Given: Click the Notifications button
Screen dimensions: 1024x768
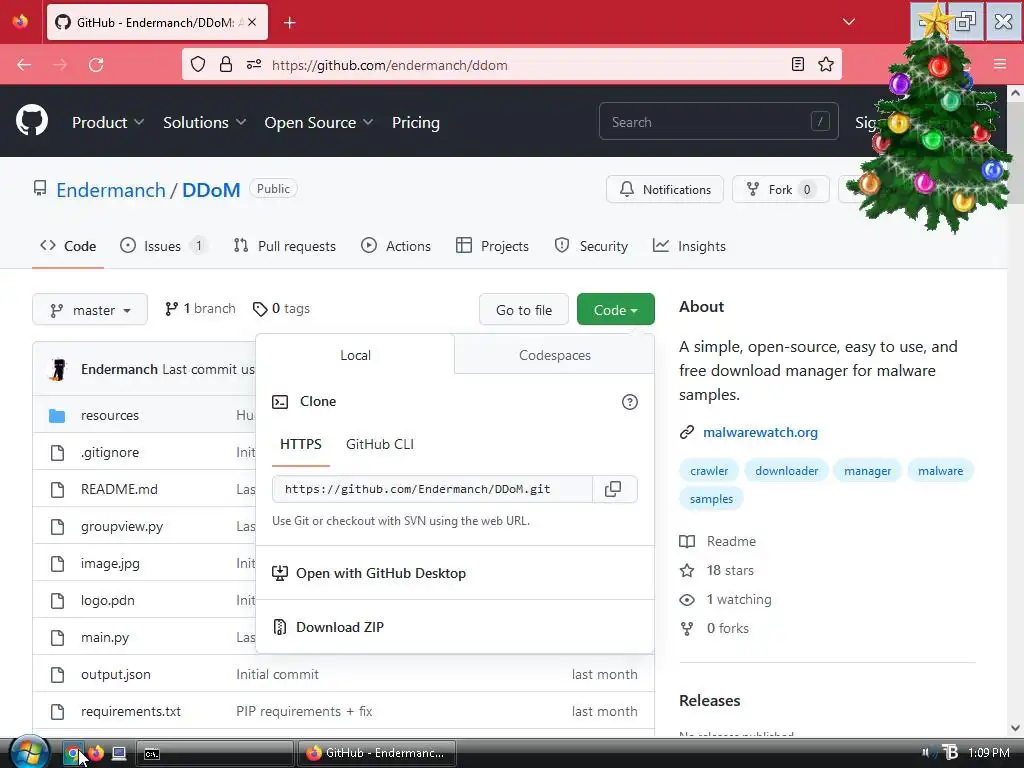Looking at the screenshot, I should (665, 189).
